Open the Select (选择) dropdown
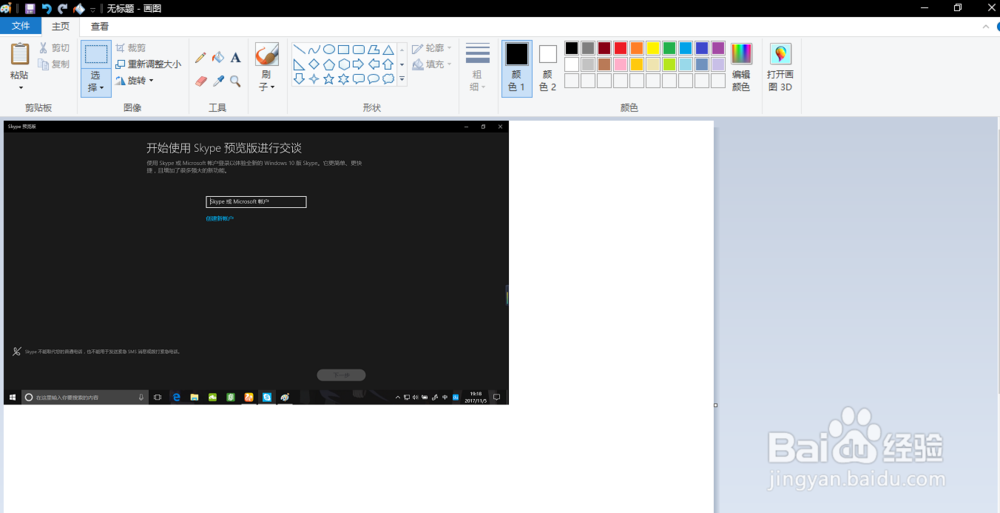This screenshot has width=1000, height=513. tap(96, 82)
